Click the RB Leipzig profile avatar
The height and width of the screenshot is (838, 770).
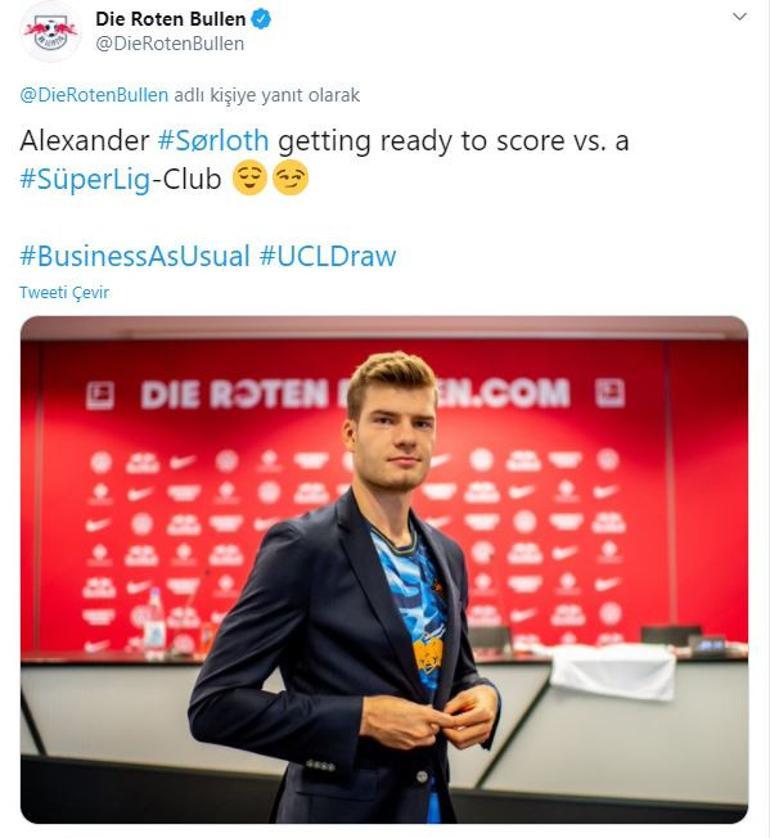[x=51, y=31]
